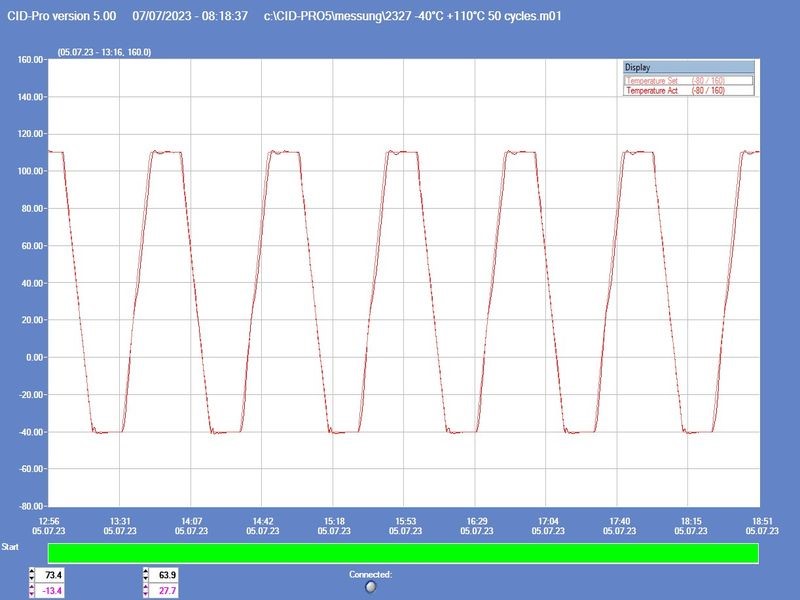Click the 140.00 y-axis label

click(x=31, y=97)
